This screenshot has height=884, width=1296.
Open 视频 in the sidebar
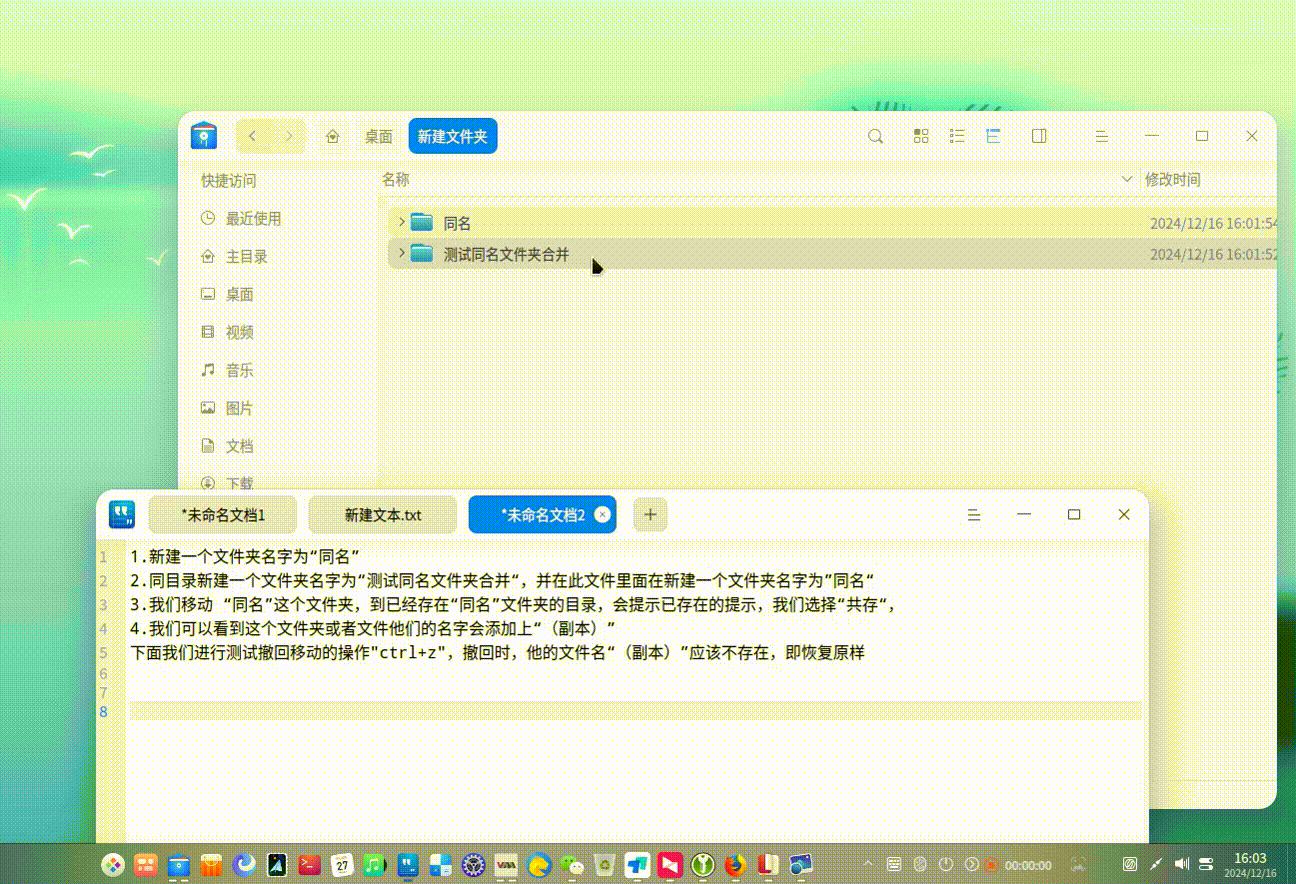click(x=227, y=332)
